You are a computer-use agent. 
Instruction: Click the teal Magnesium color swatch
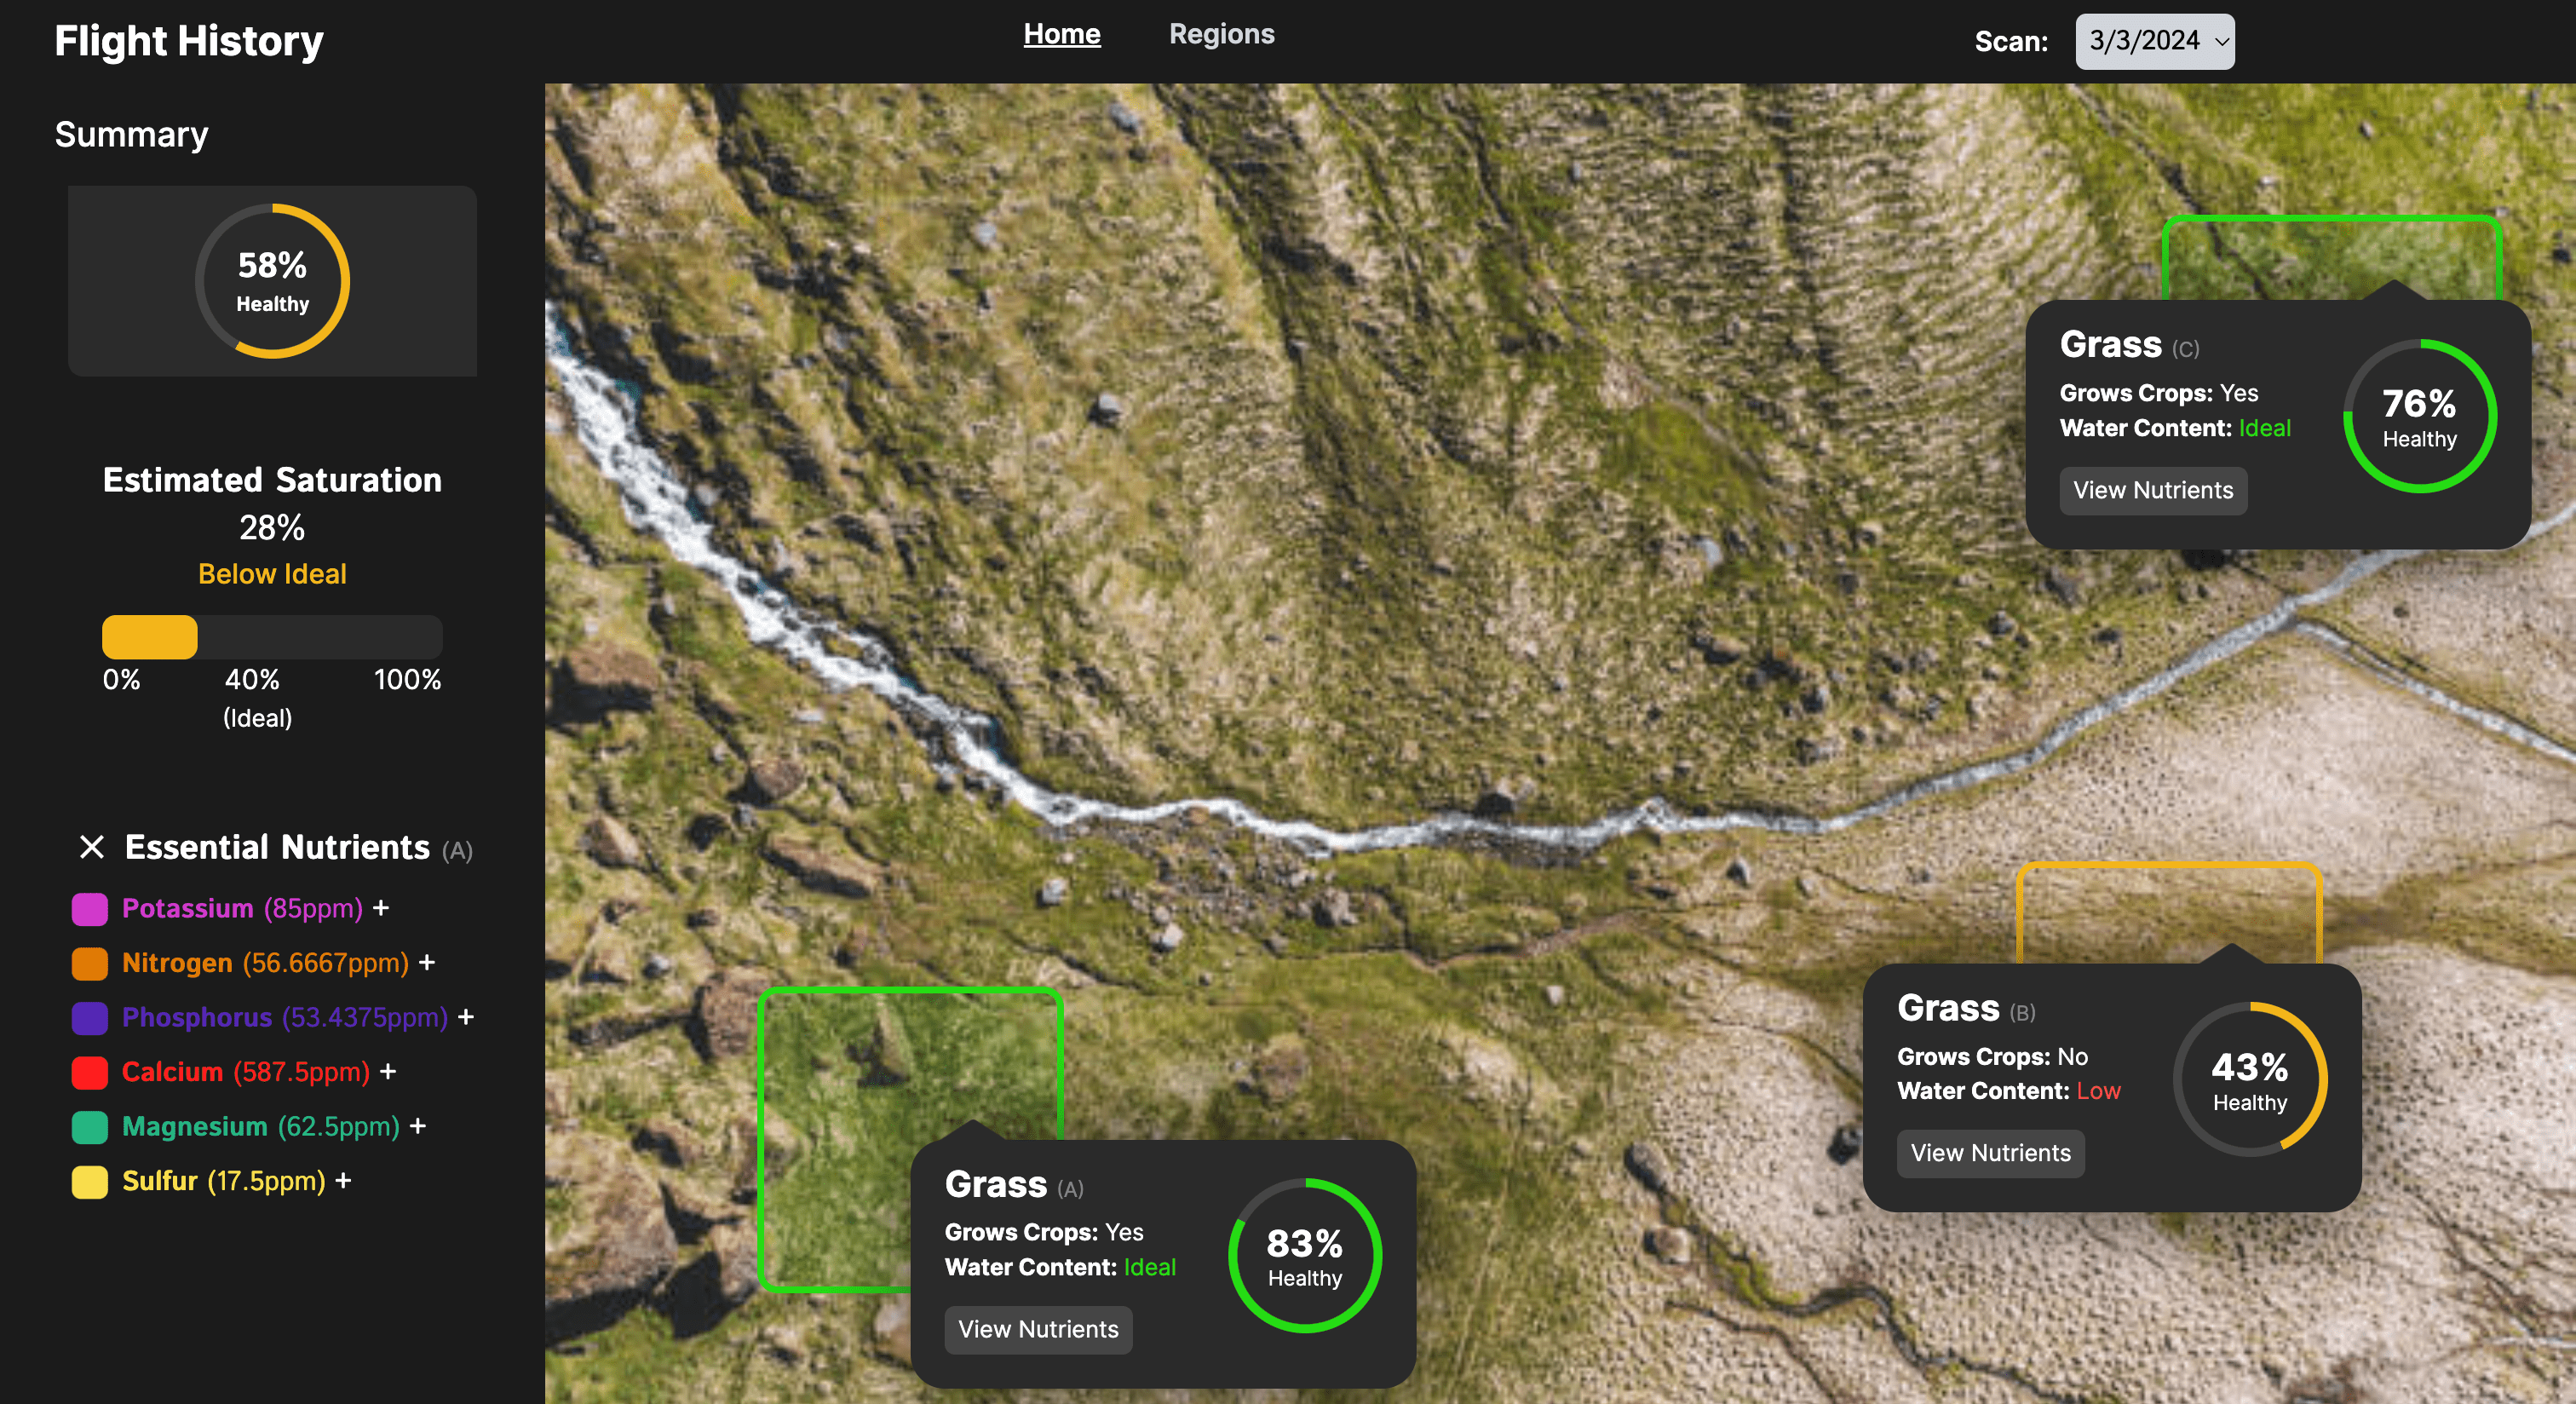(x=90, y=1127)
